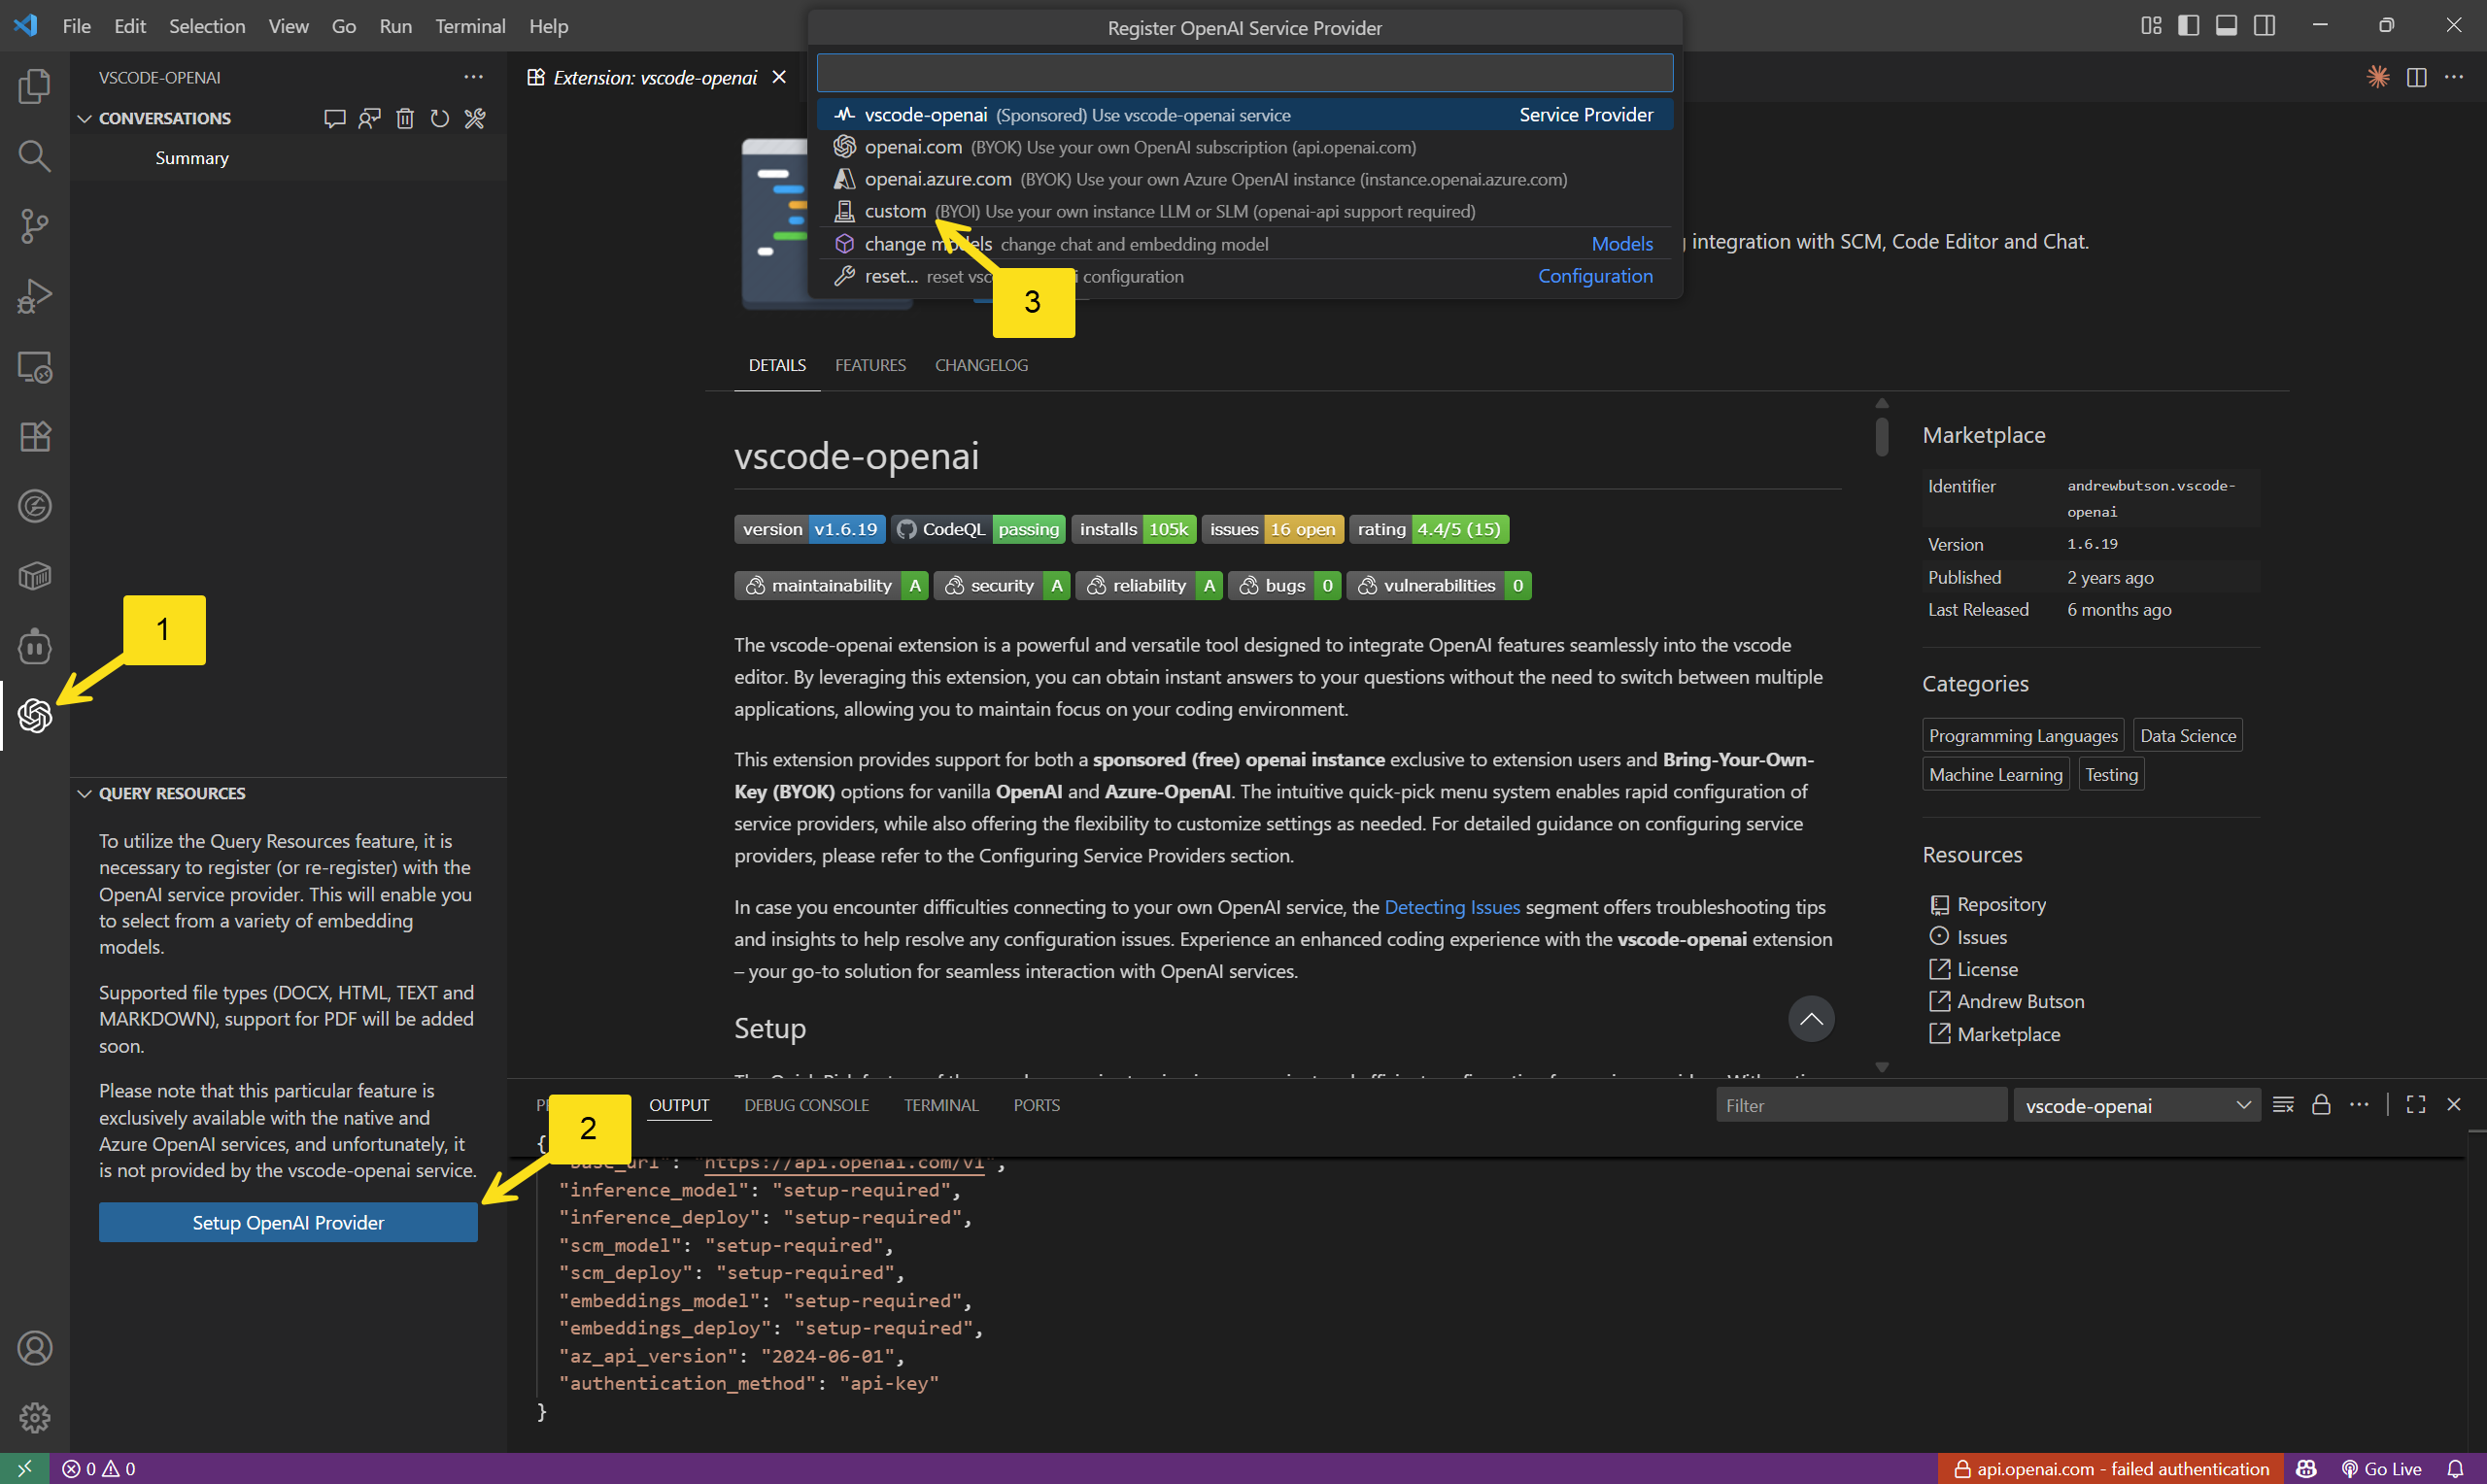Image resolution: width=2487 pixels, height=1484 pixels.
Task: Open the Extensions view
Action: tap(35, 437)
